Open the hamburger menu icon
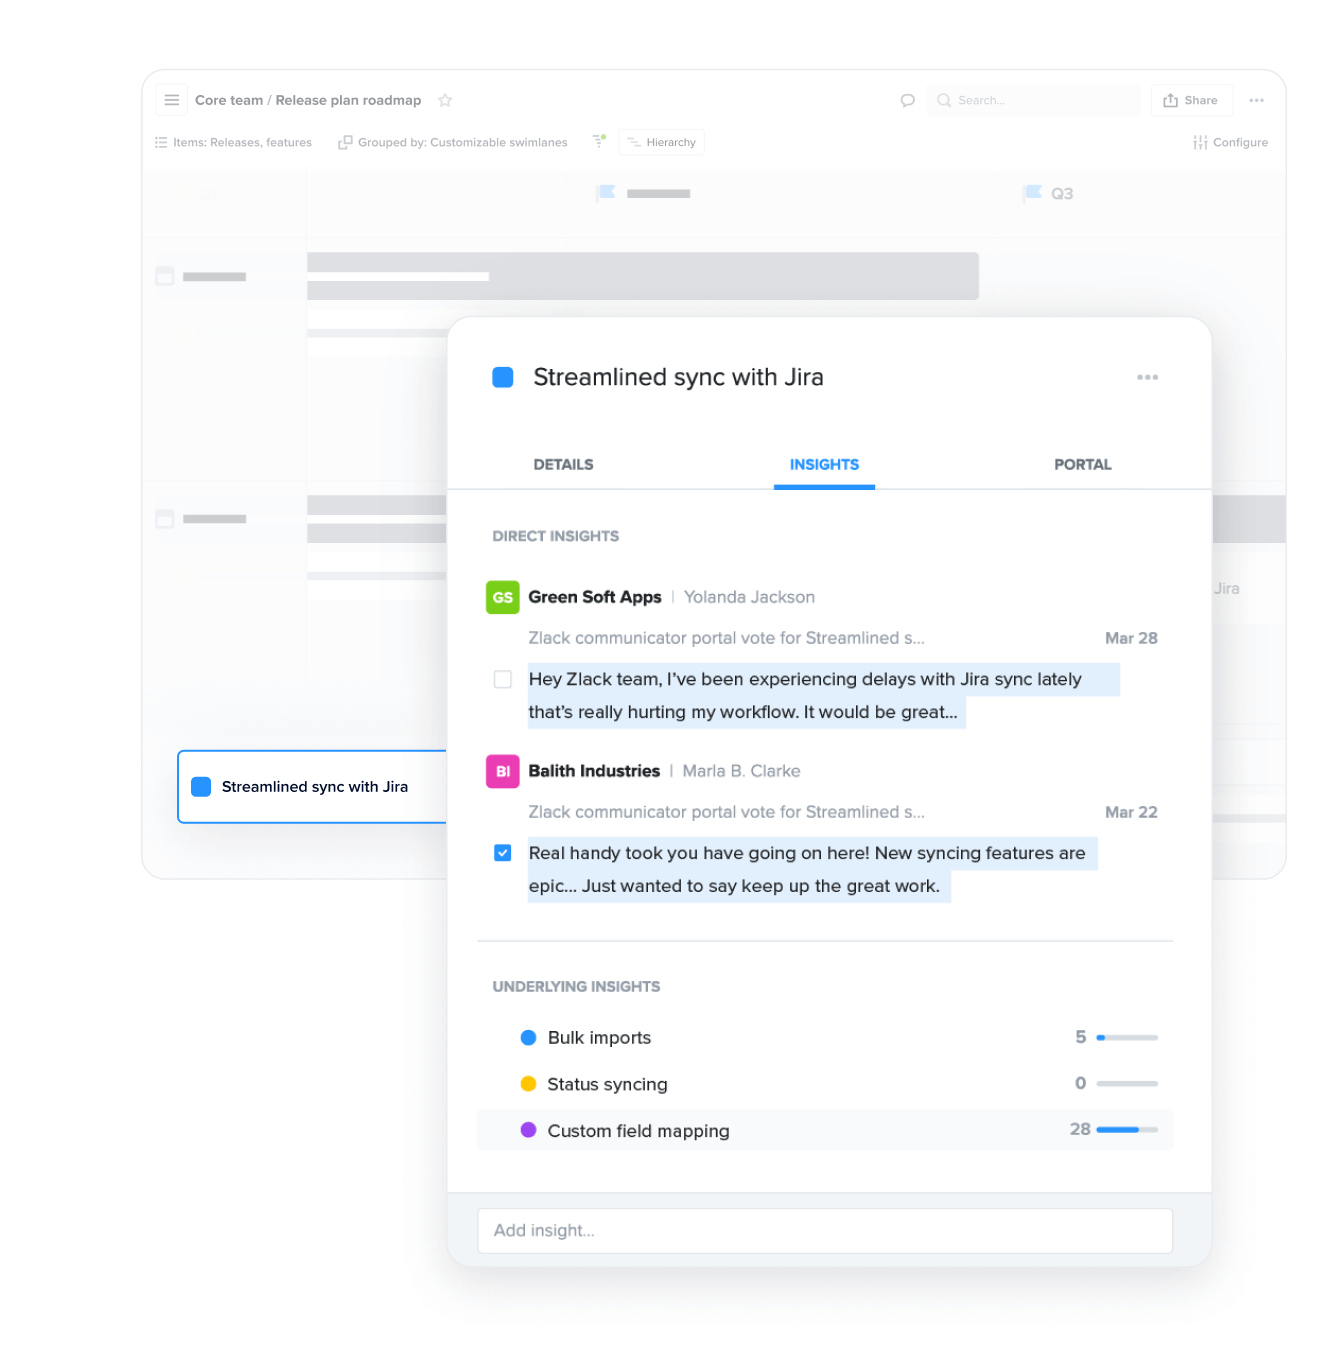 172,100
